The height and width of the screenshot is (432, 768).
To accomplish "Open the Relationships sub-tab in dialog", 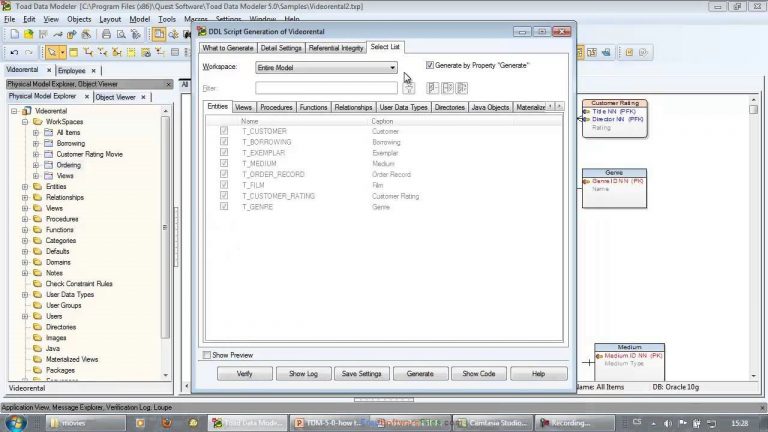I will click(x=353, y=107).
